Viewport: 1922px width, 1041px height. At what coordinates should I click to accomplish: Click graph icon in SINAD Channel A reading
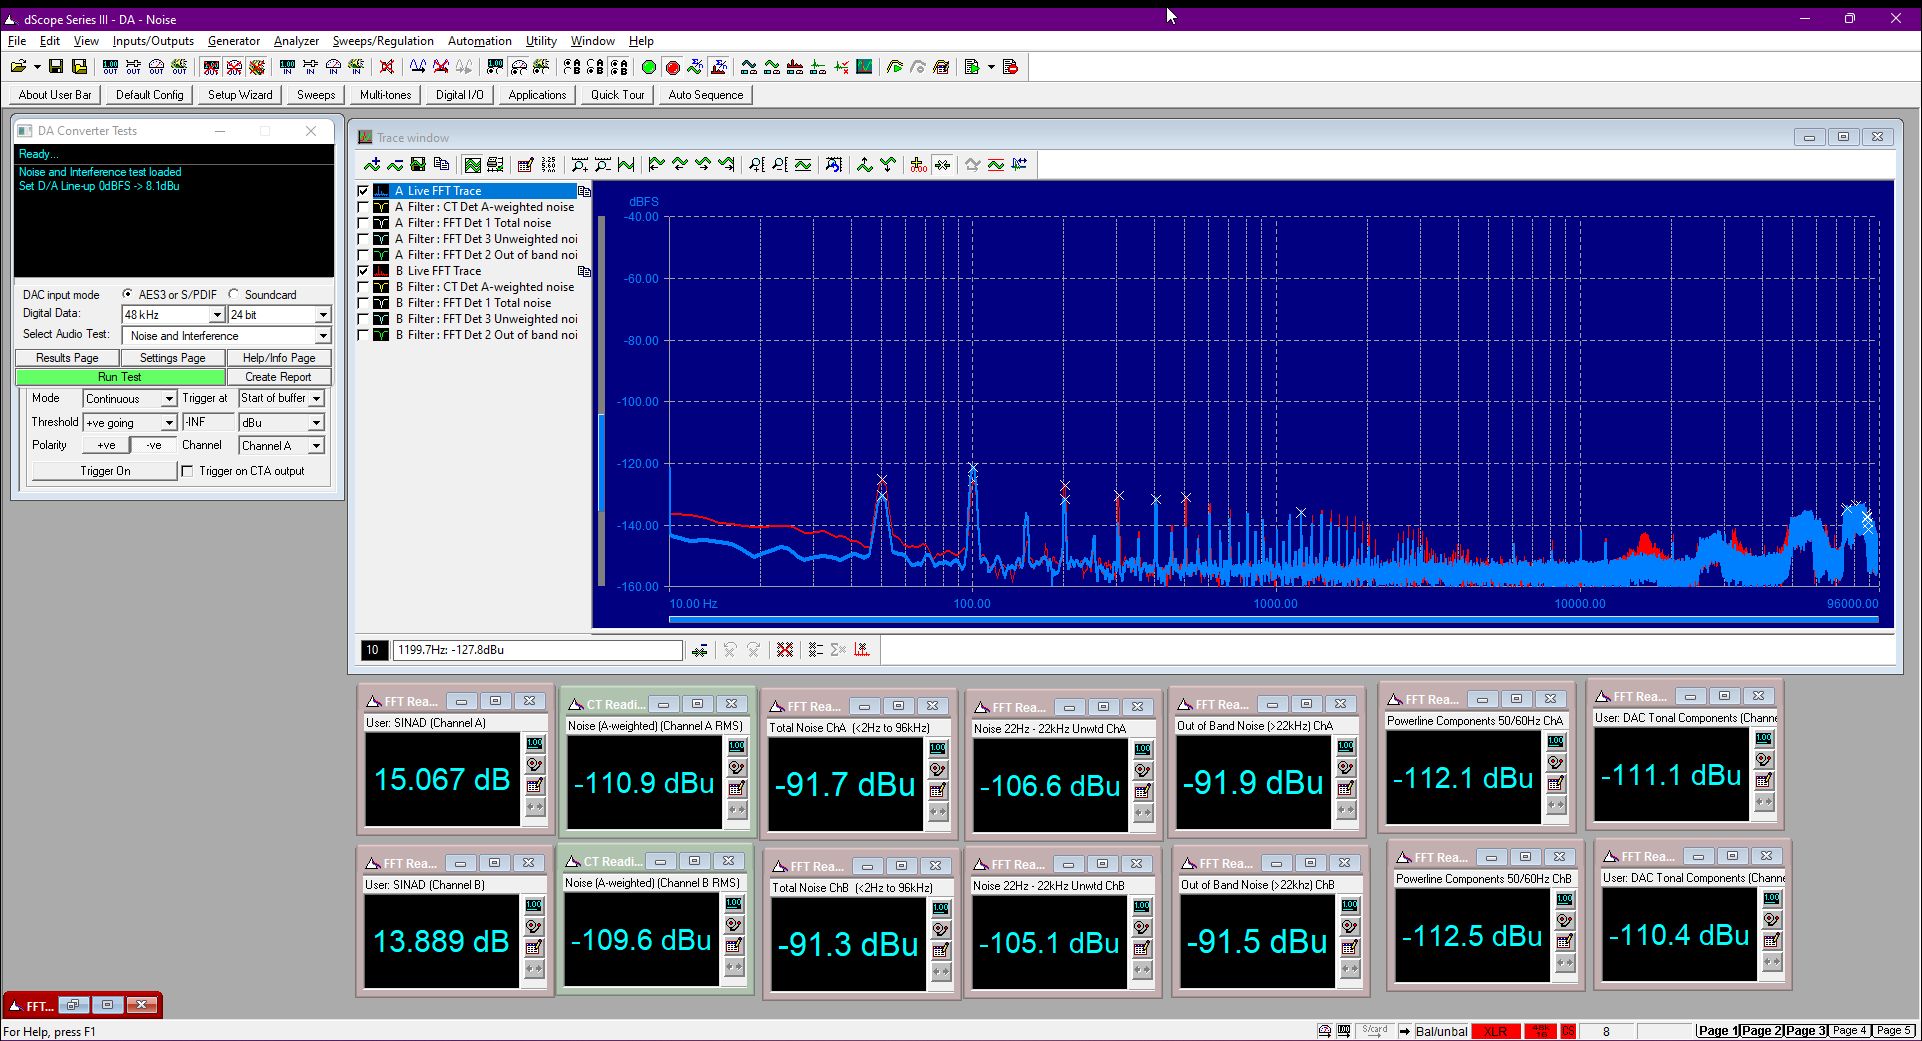535,786
